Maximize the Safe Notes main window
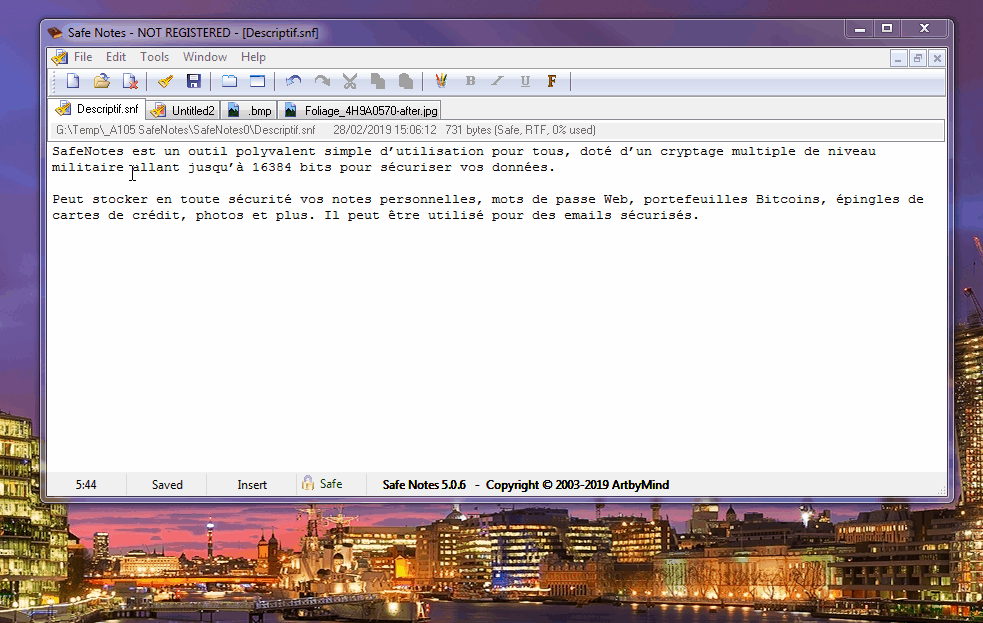 pos(886,28)
